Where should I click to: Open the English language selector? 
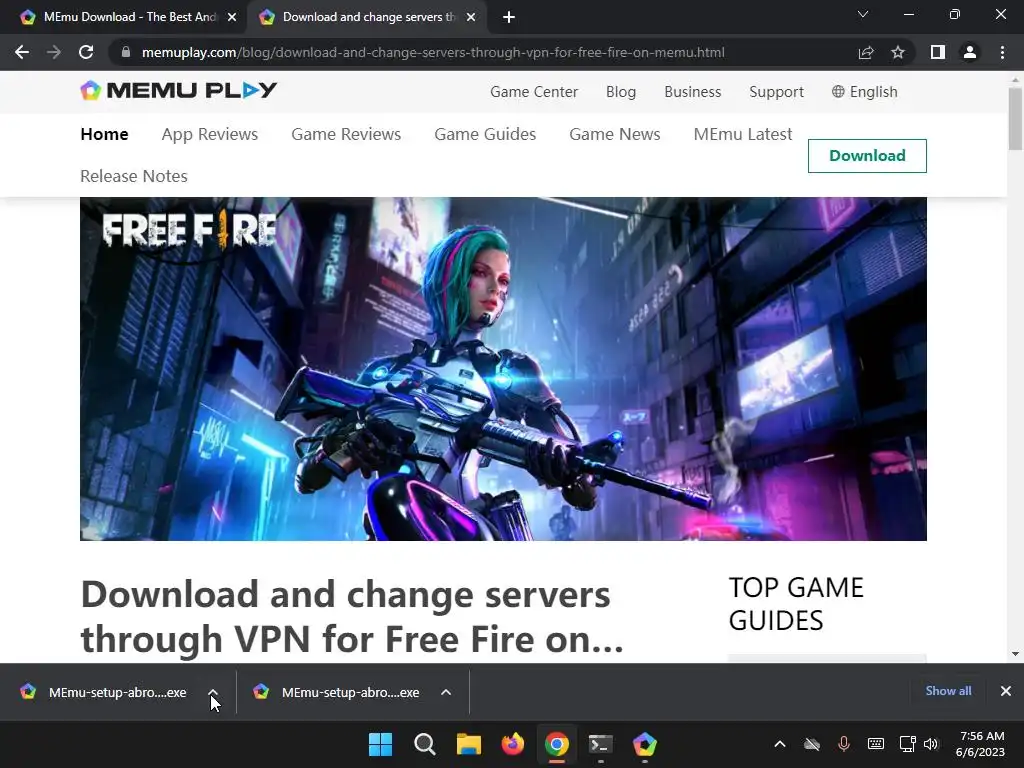tap(865, 92)
